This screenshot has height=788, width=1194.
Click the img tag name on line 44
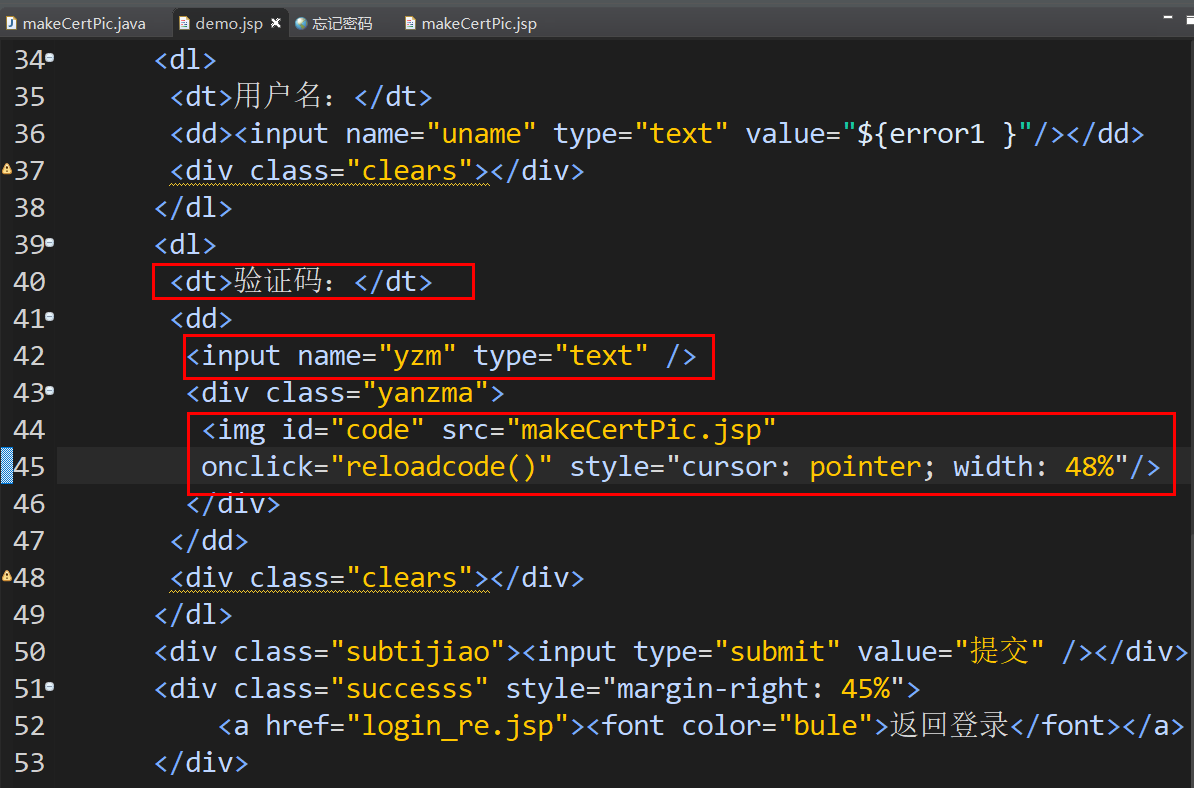pos(242,430)
